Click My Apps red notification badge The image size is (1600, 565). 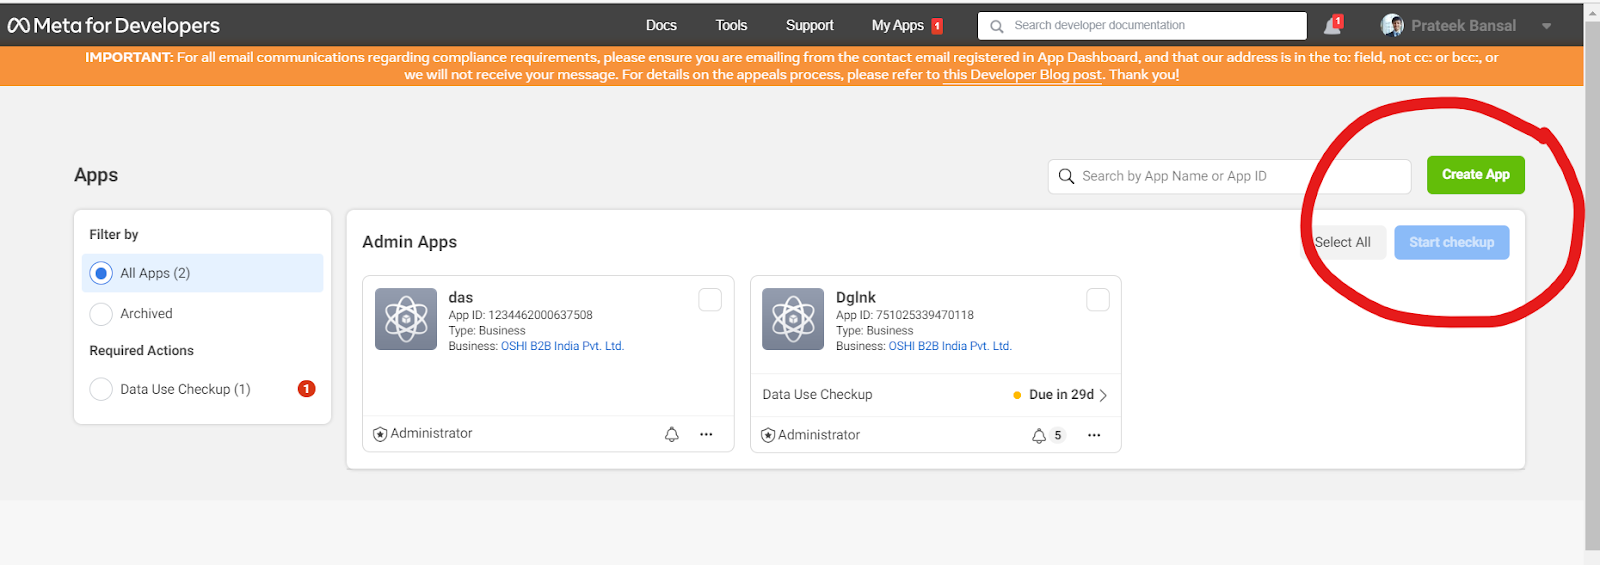tap(937, 26)
